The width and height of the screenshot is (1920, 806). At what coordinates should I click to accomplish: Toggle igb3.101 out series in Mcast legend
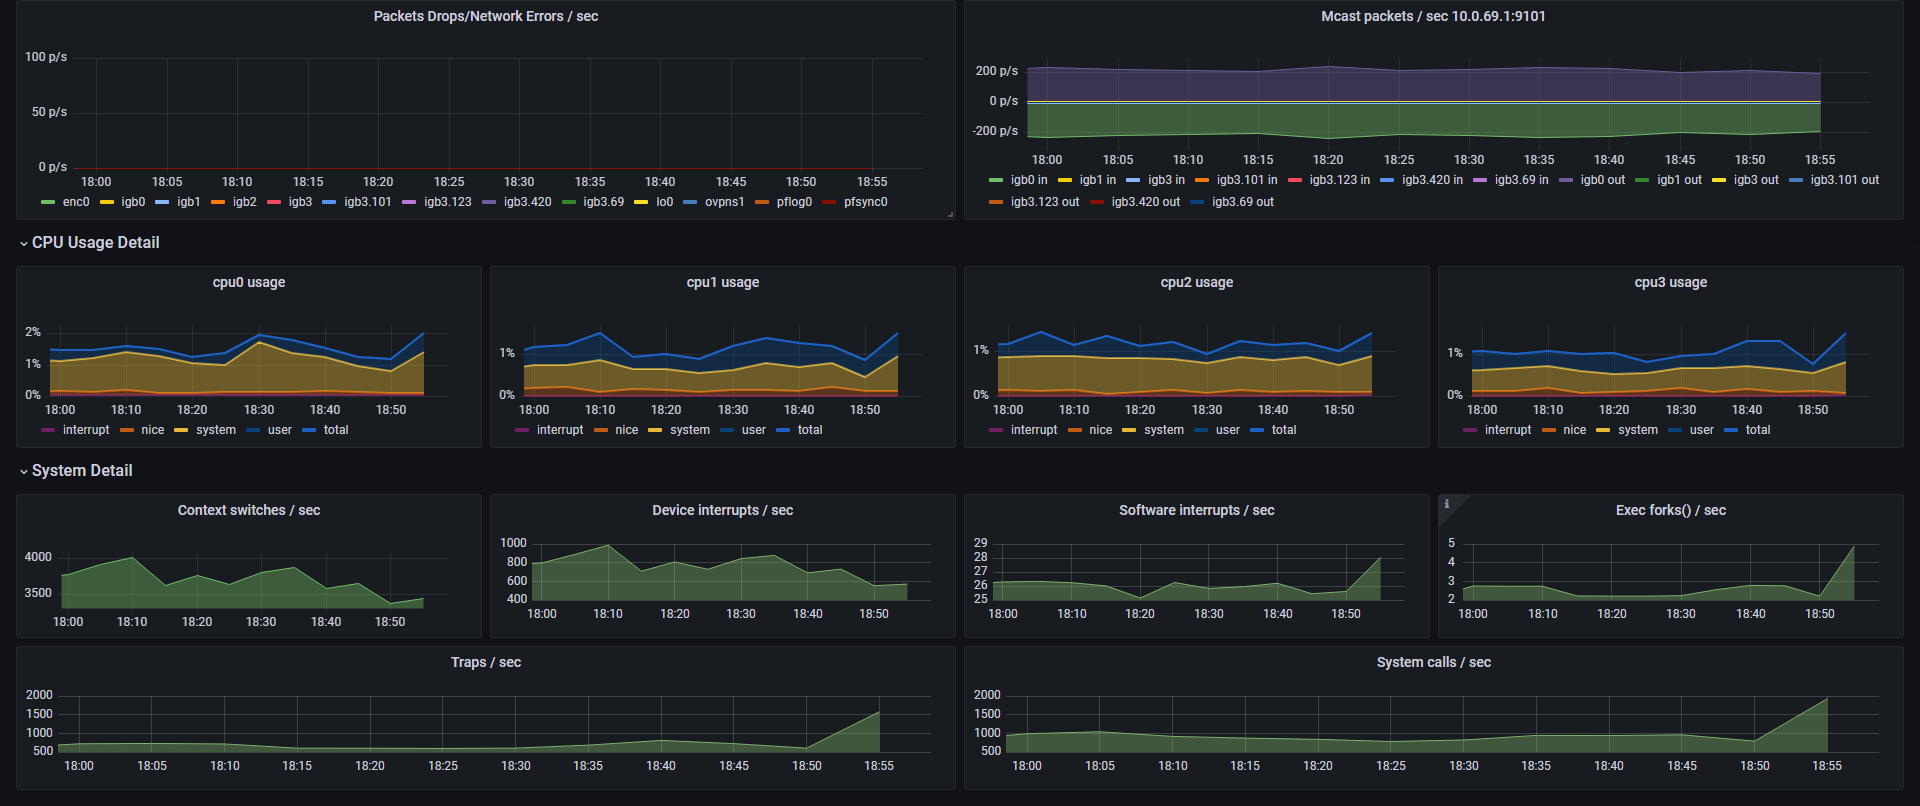1845,180
